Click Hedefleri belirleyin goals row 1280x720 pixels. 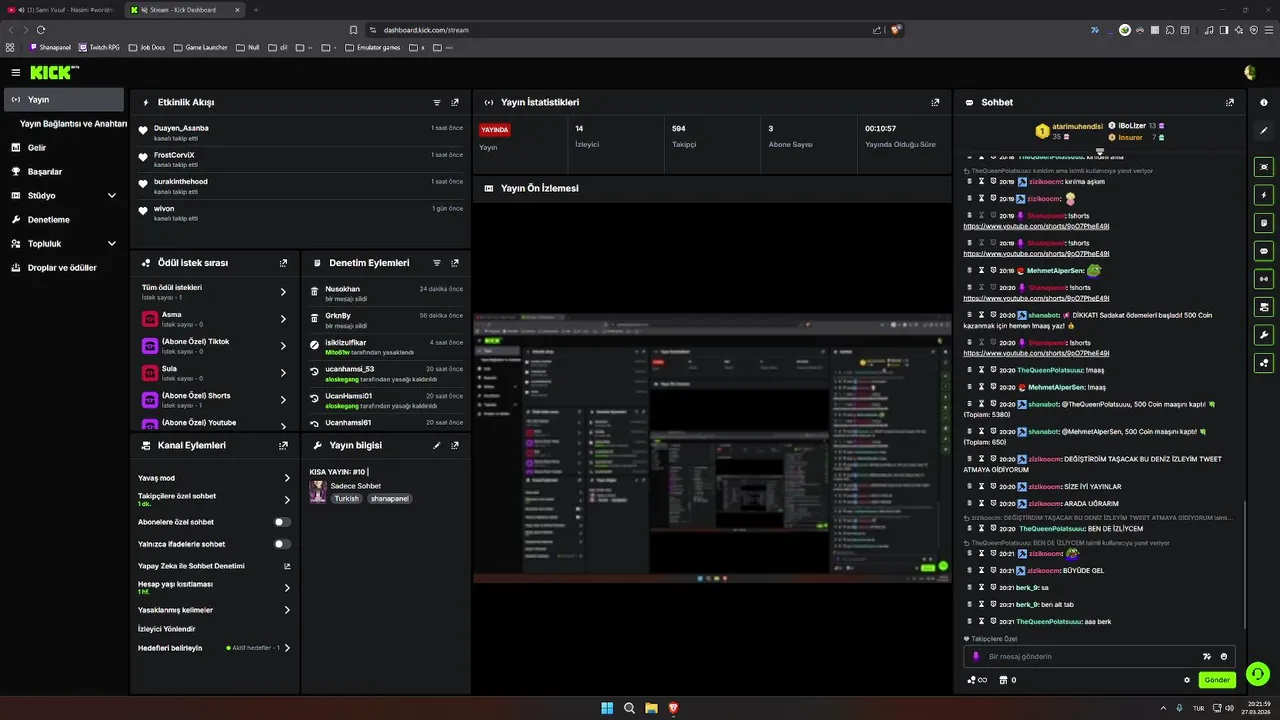[215, 648]
